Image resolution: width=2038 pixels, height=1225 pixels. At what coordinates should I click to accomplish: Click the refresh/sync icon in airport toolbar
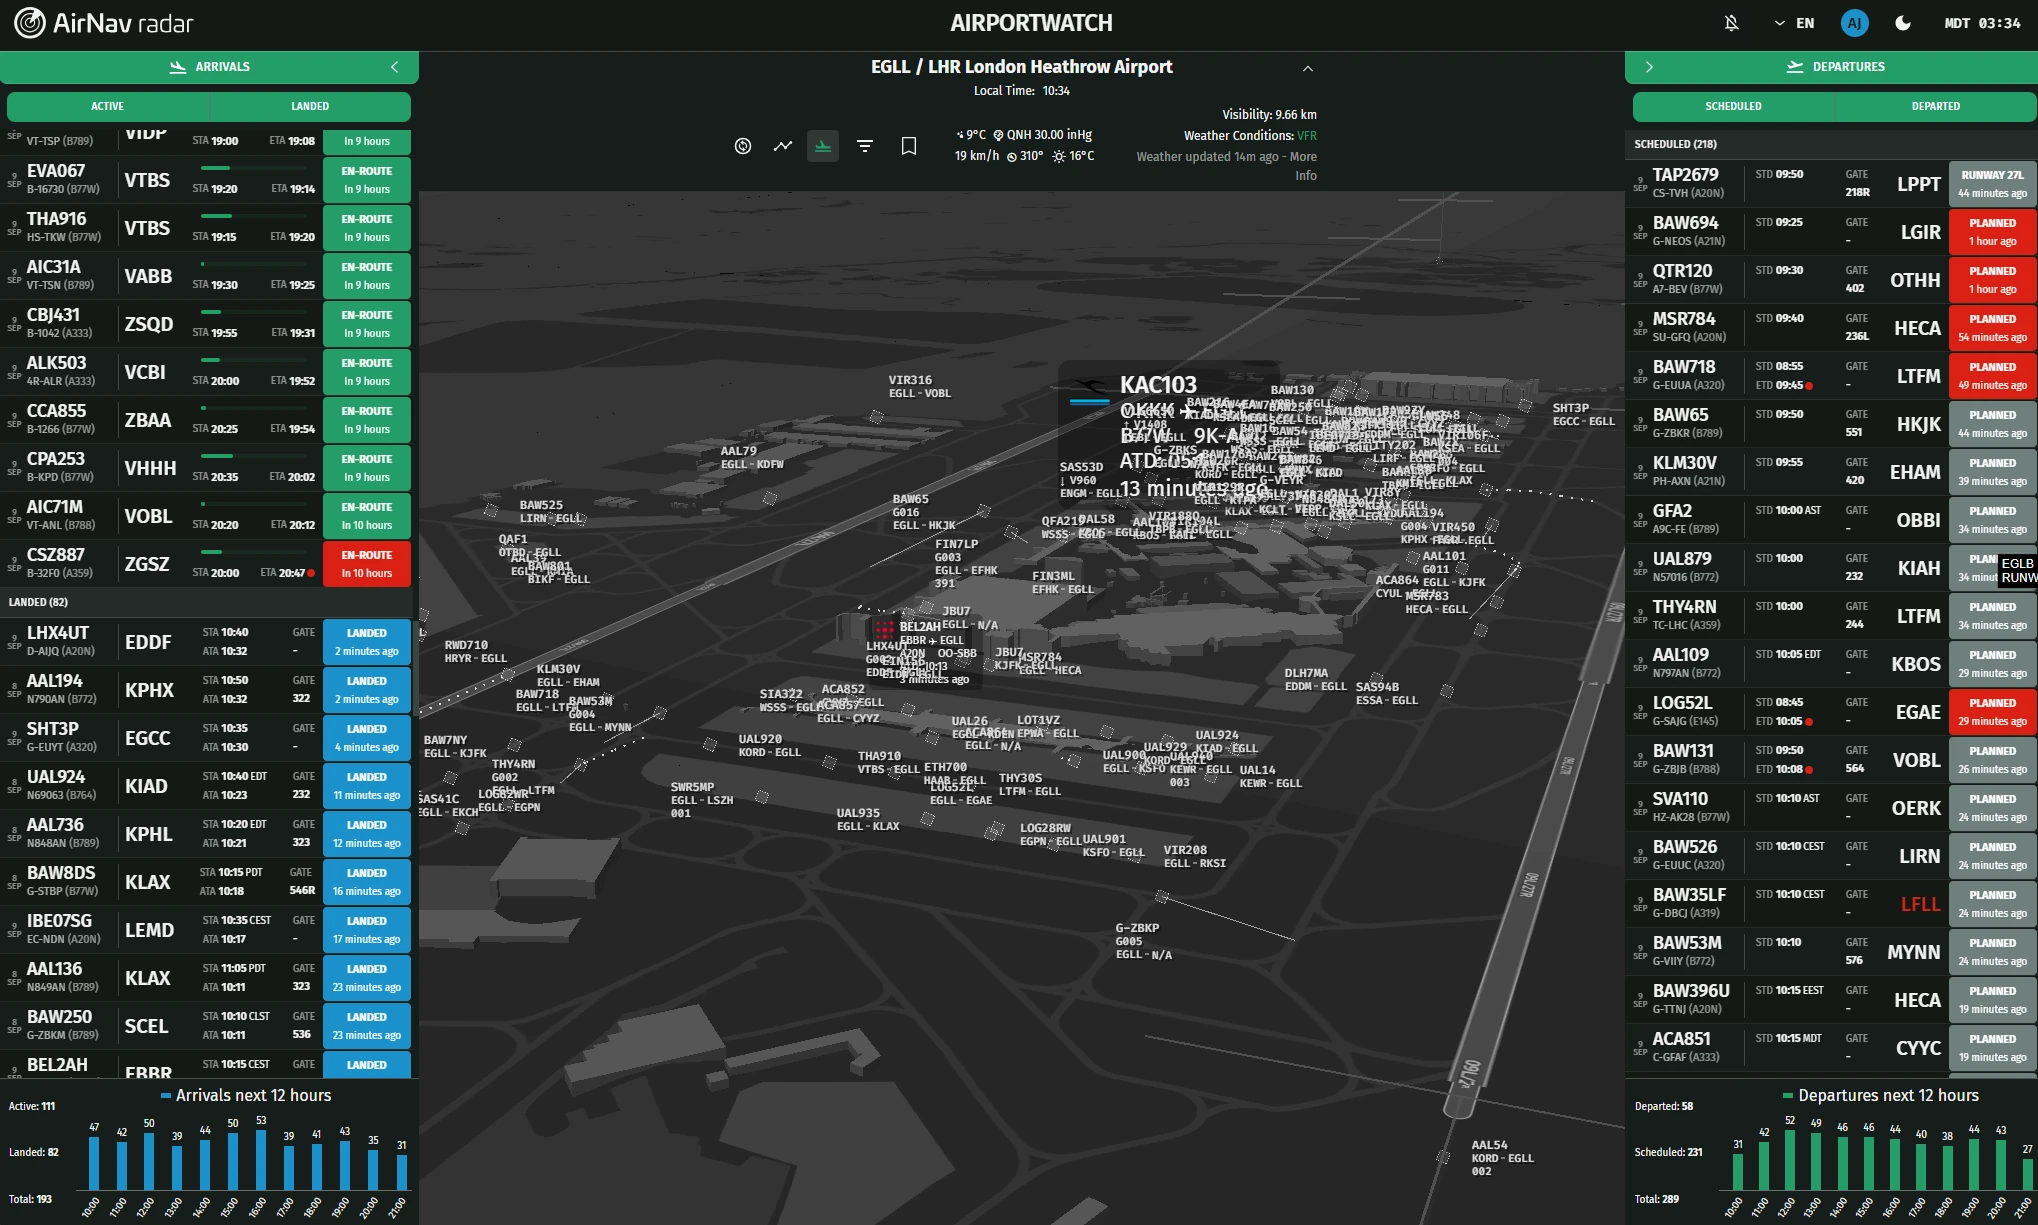point(743,146)
